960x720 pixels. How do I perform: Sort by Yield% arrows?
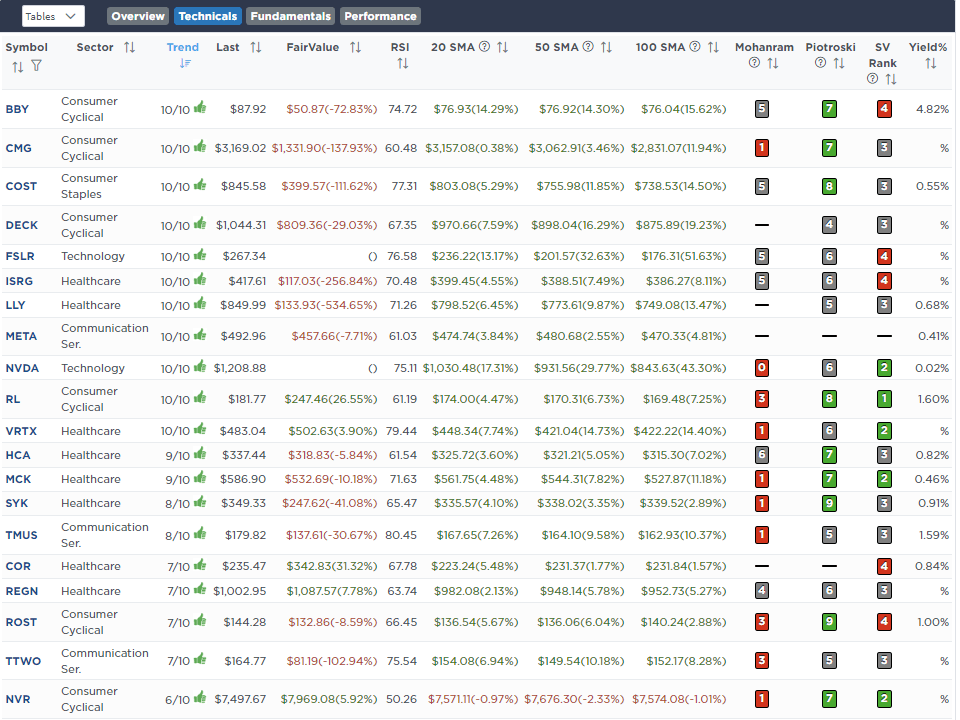pyautogui.click(x=931, y=63)
